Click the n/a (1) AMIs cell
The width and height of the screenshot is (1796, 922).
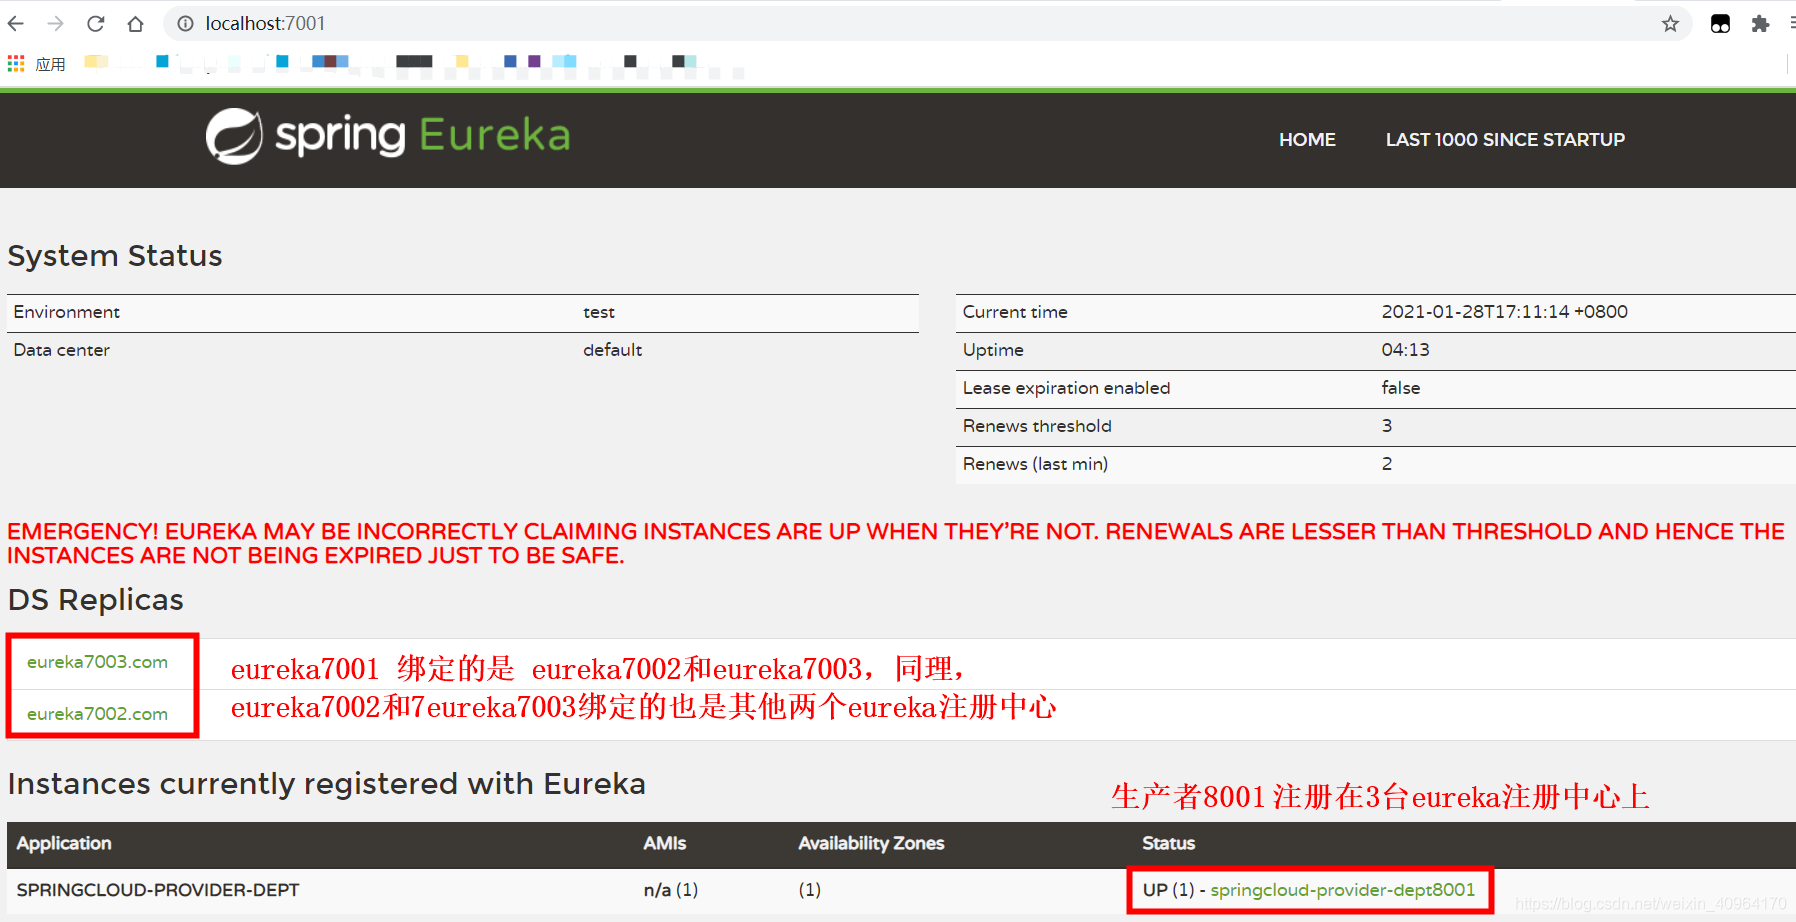[671, 890]
